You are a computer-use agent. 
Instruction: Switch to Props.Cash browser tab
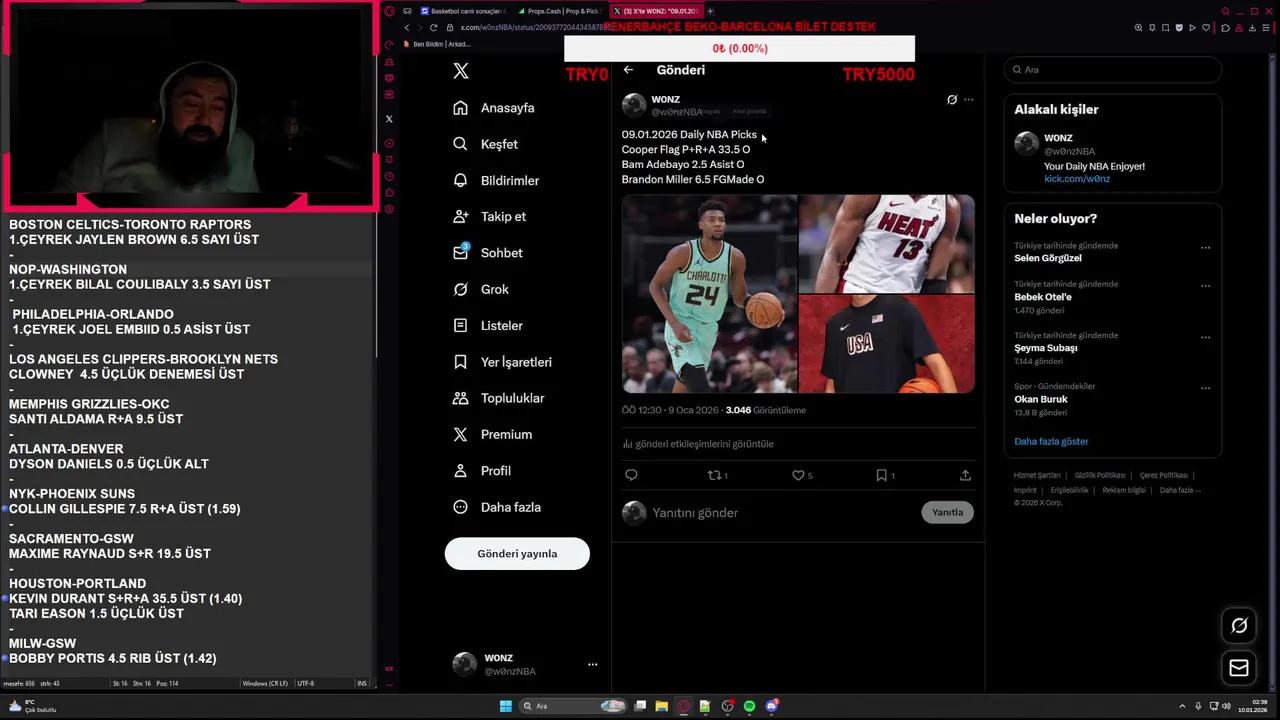[558, 11]
